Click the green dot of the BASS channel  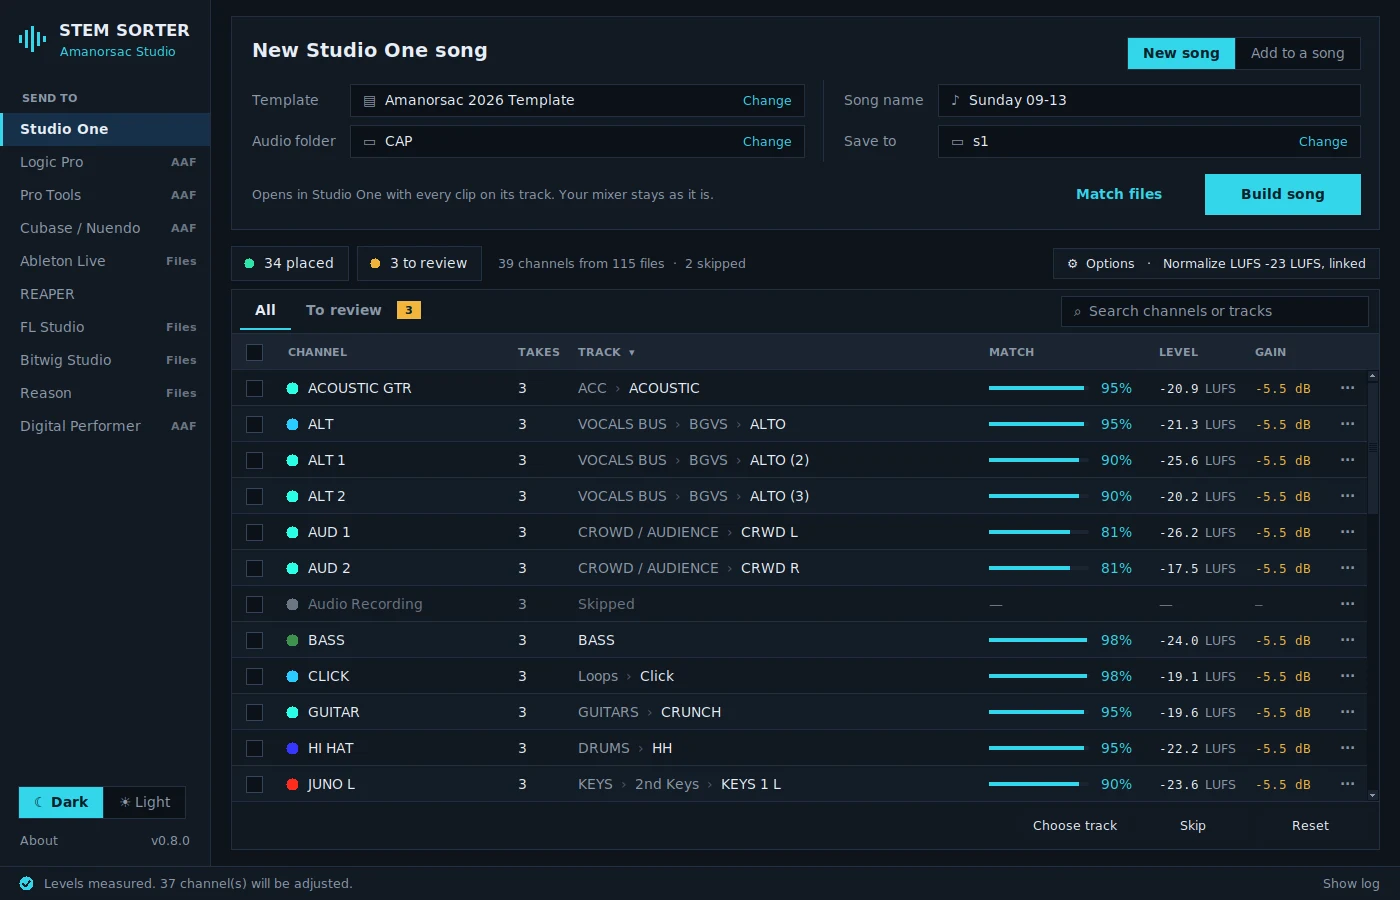pyautogui.click(x=292, y=640)
